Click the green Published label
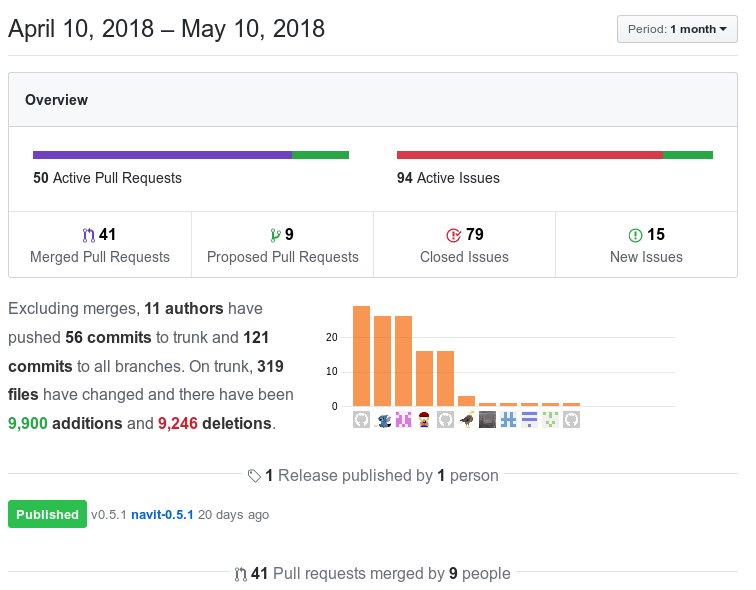Viewport: 756px width, 590px height. pyautogui.click(x=47, y=514)
